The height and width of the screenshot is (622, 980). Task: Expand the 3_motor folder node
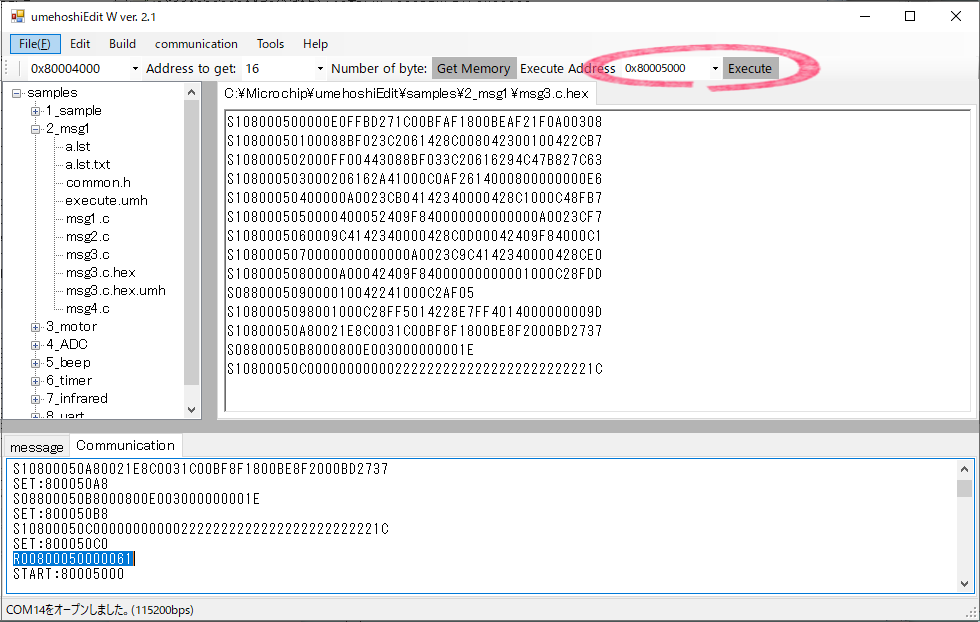click(36, 327)
